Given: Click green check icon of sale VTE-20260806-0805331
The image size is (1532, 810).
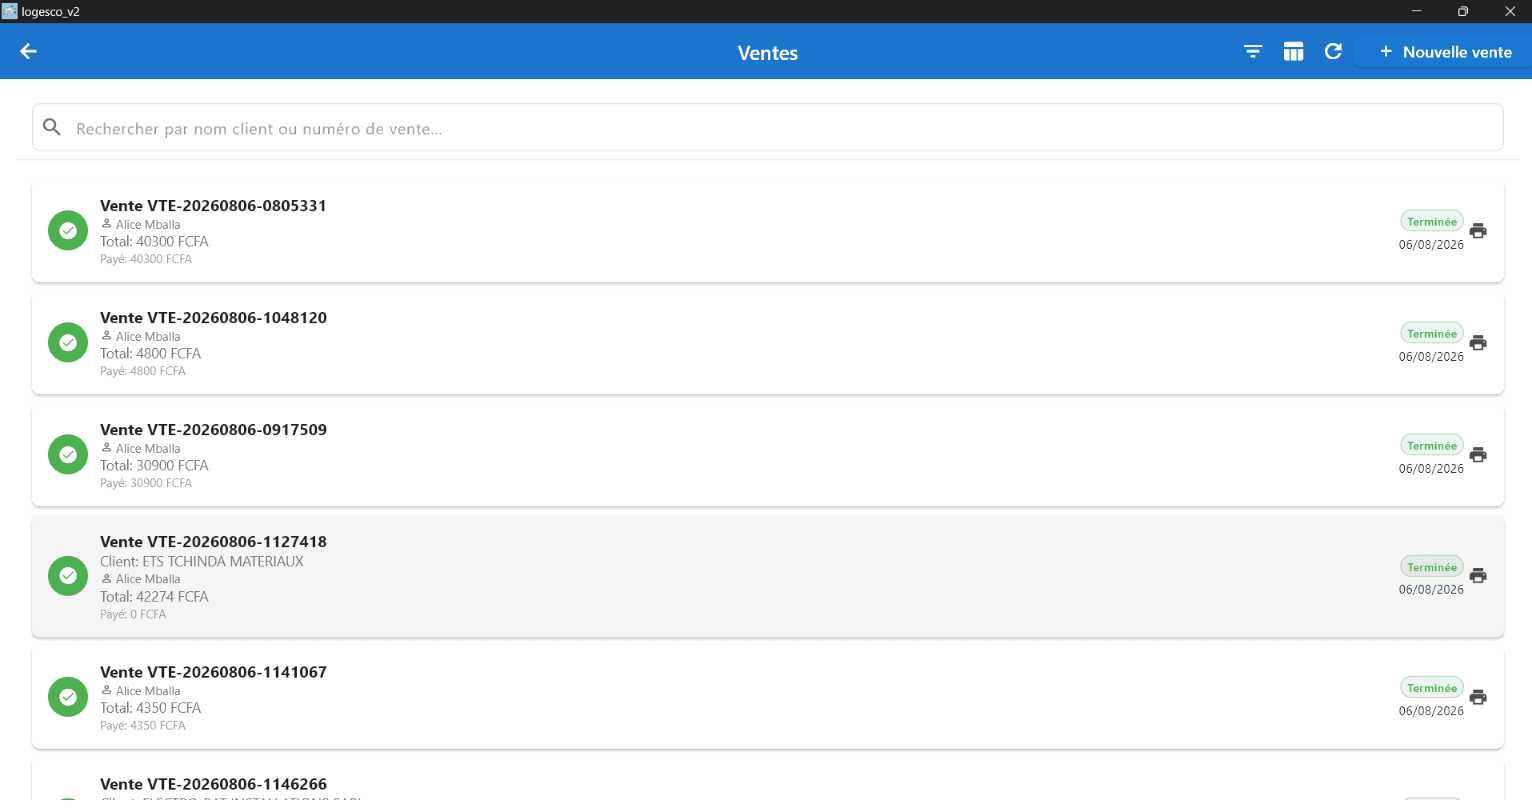Looking at the screenshot, I should [68, 231].
